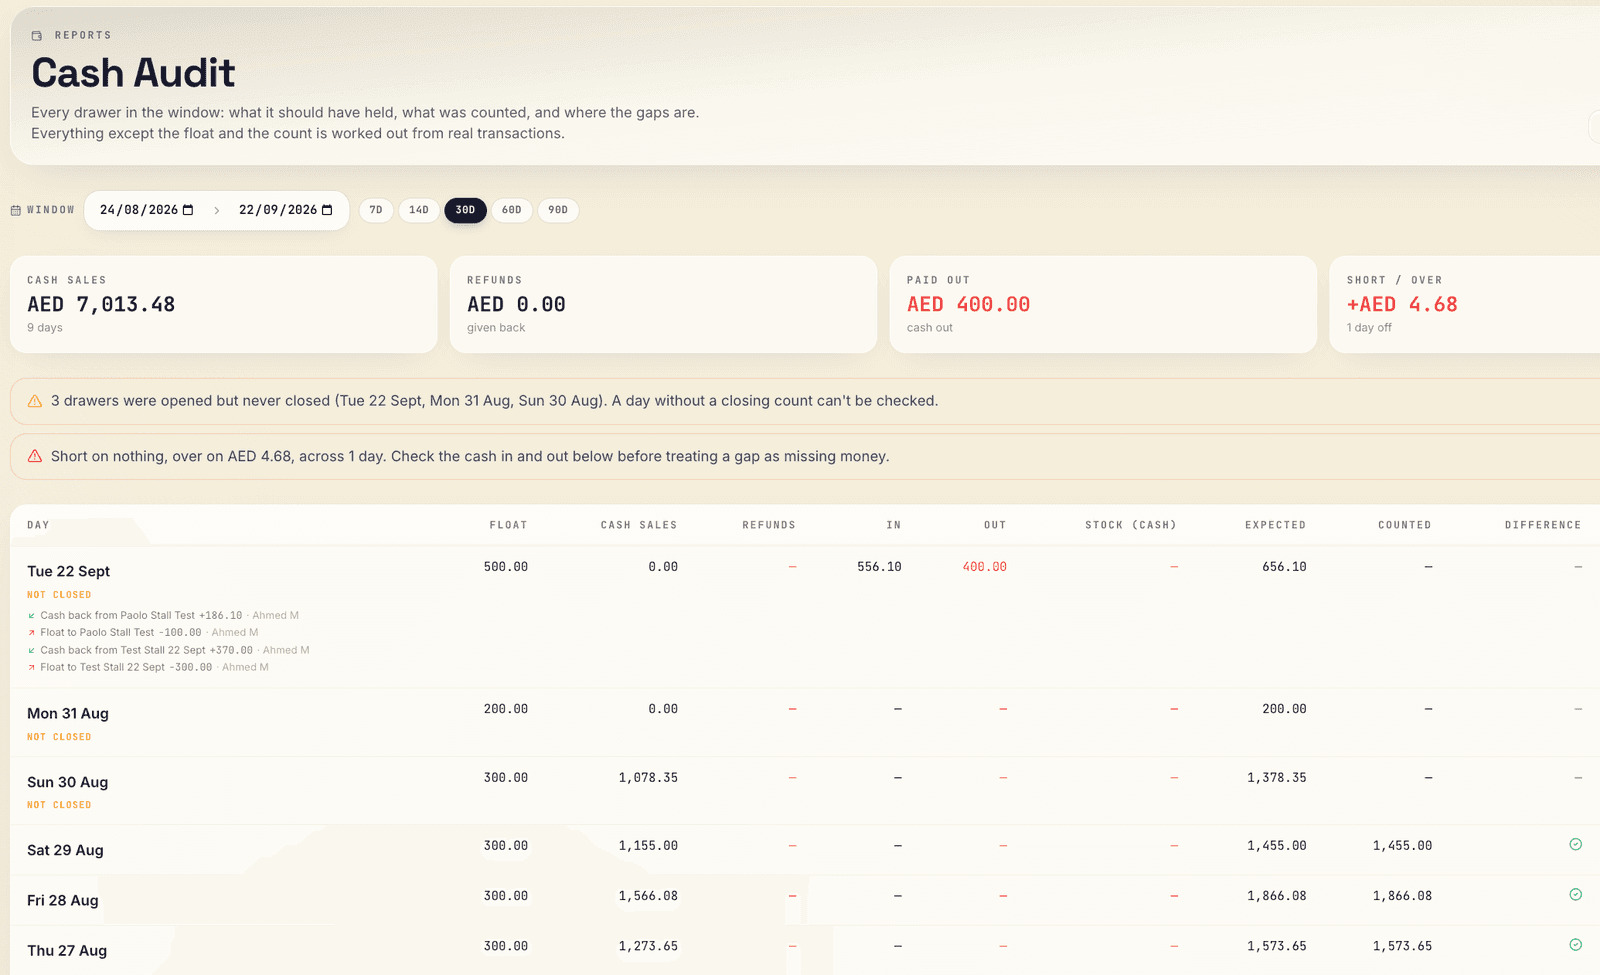Click the arrow icon beside "Cash back from Test Stall 22 Sept"

click(32, 651)
